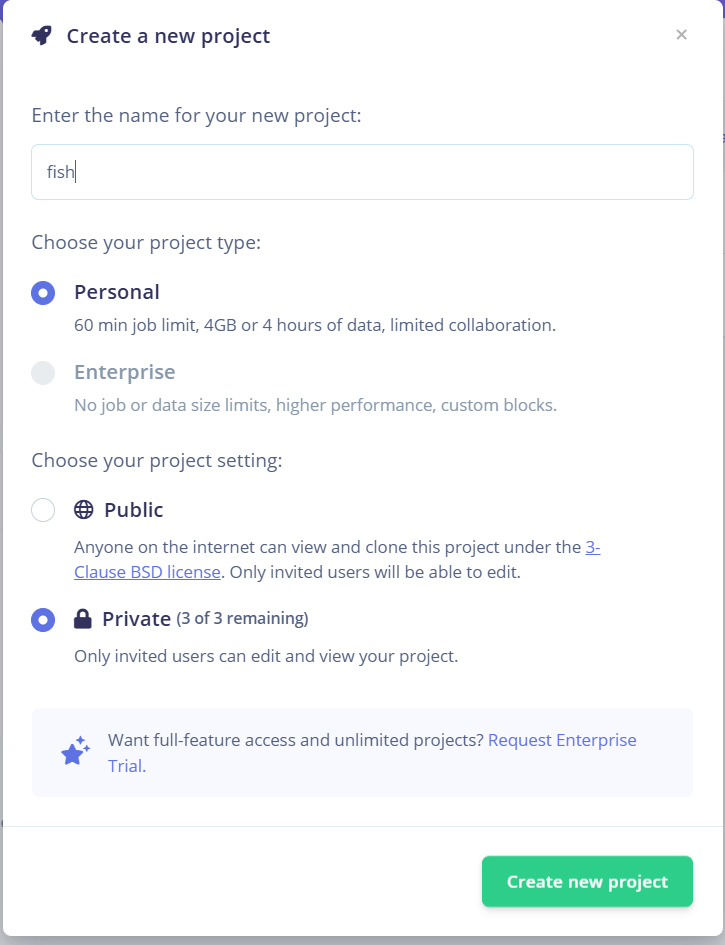Click the padlock icon beside Private

(83, 619)
